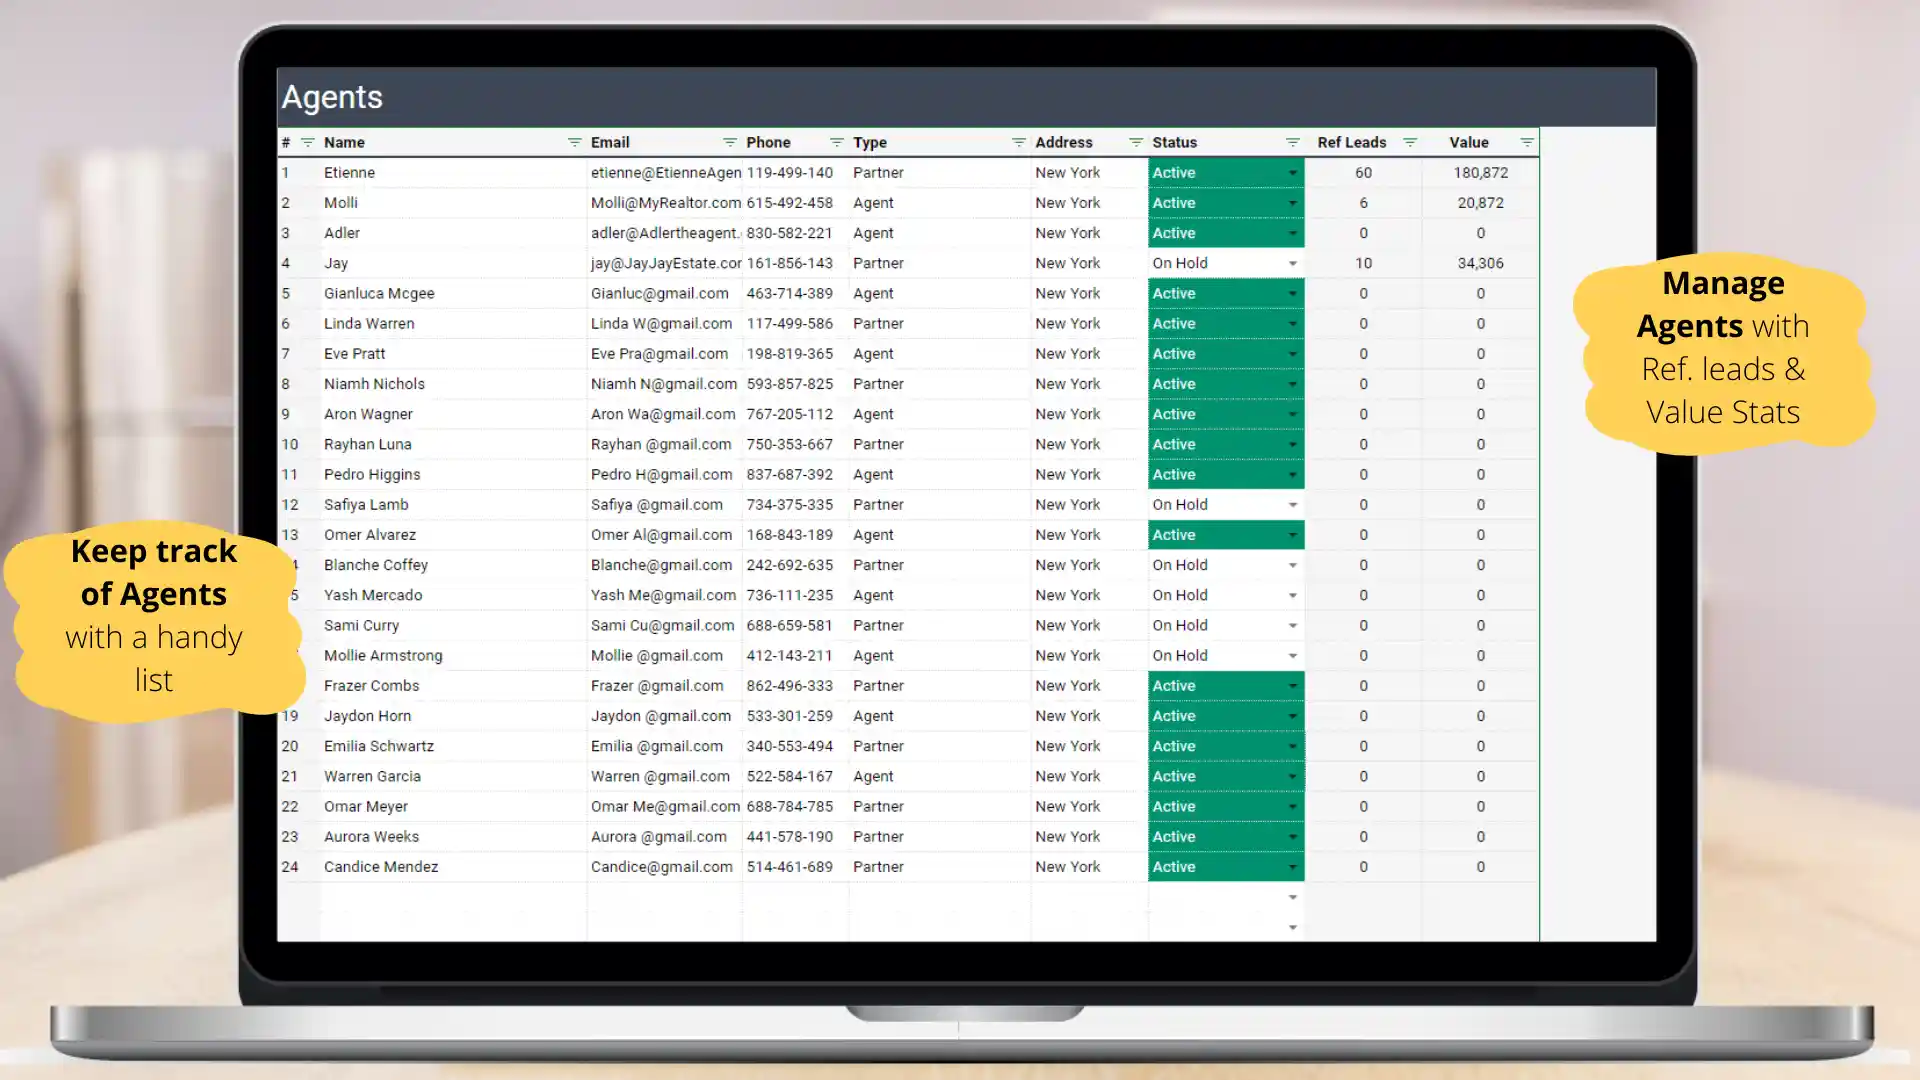Screen dimensions: 1920x1080
Task: Open the Address column filter icon
Action: (1135, 143)
